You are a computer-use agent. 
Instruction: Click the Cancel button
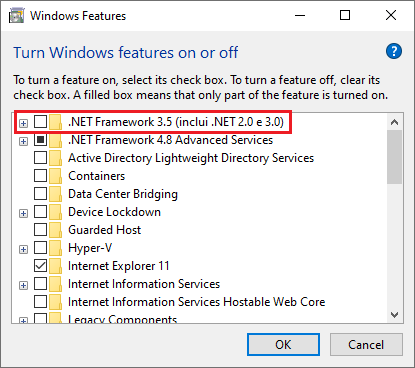click(x=366, y=344)
